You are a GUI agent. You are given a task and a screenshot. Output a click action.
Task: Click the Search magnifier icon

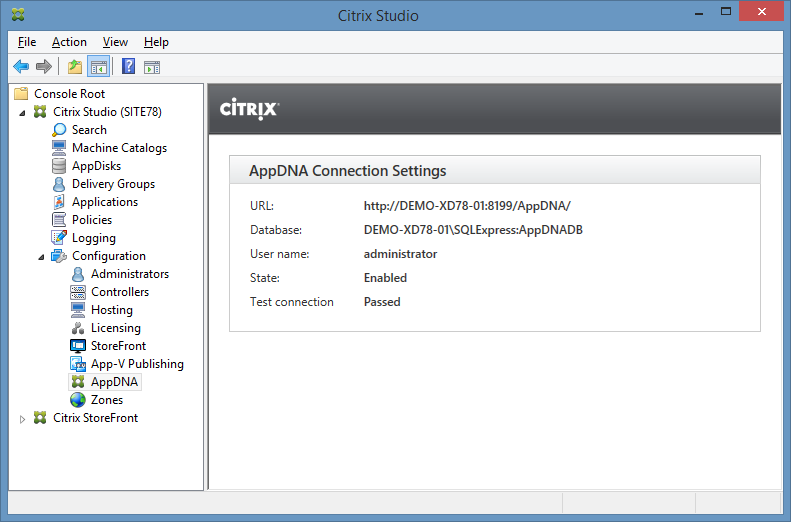pos(59,130)
